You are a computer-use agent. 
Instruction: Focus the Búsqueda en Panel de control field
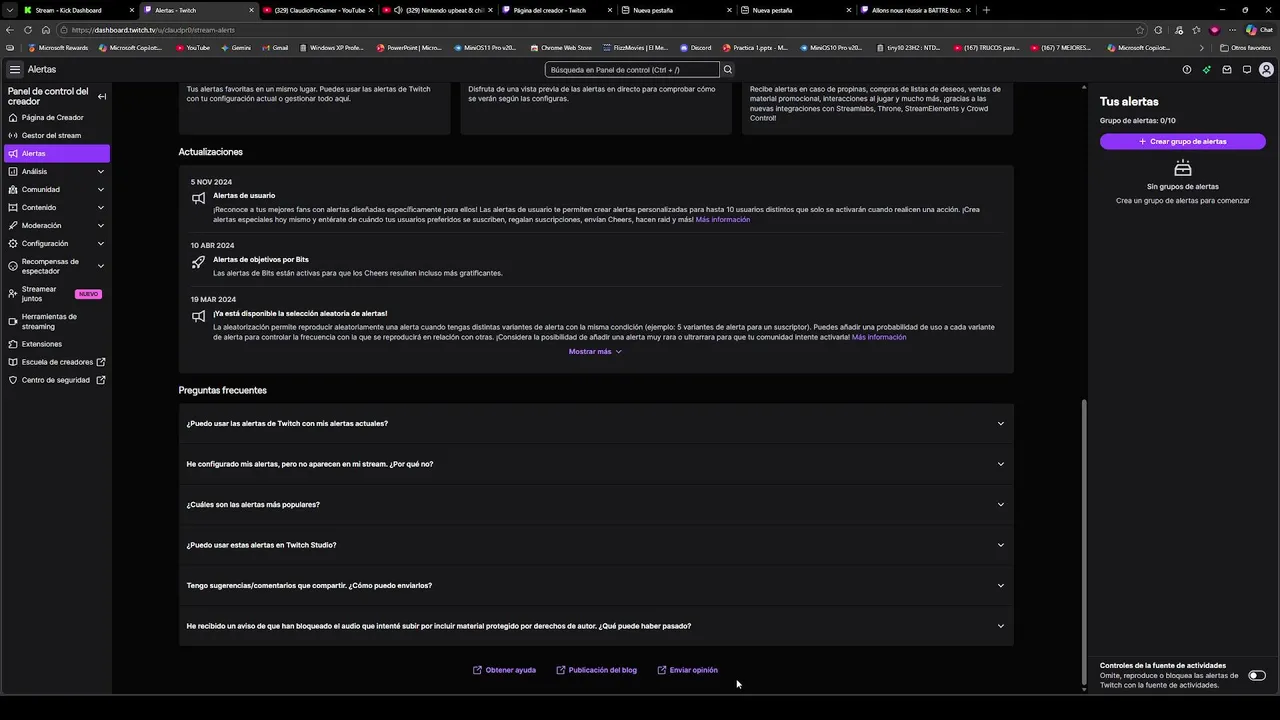click(x=632, y=69)
